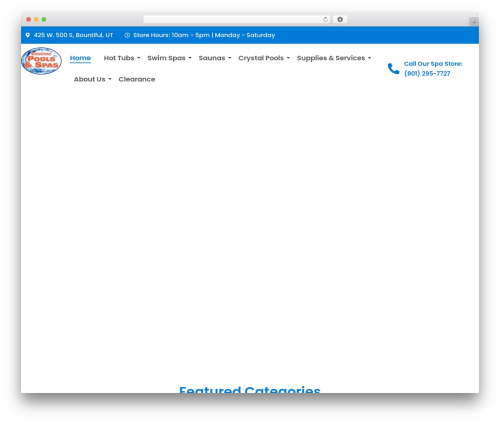Click the Featured Categories heading

[x=250, y=389]
